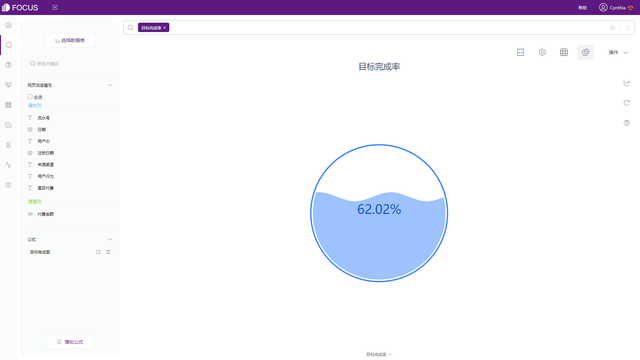This screenshot has width=640, height=360.
Task: Edit the 目标完成率 formula with edit icon
Action: click(x=98, y=252)
